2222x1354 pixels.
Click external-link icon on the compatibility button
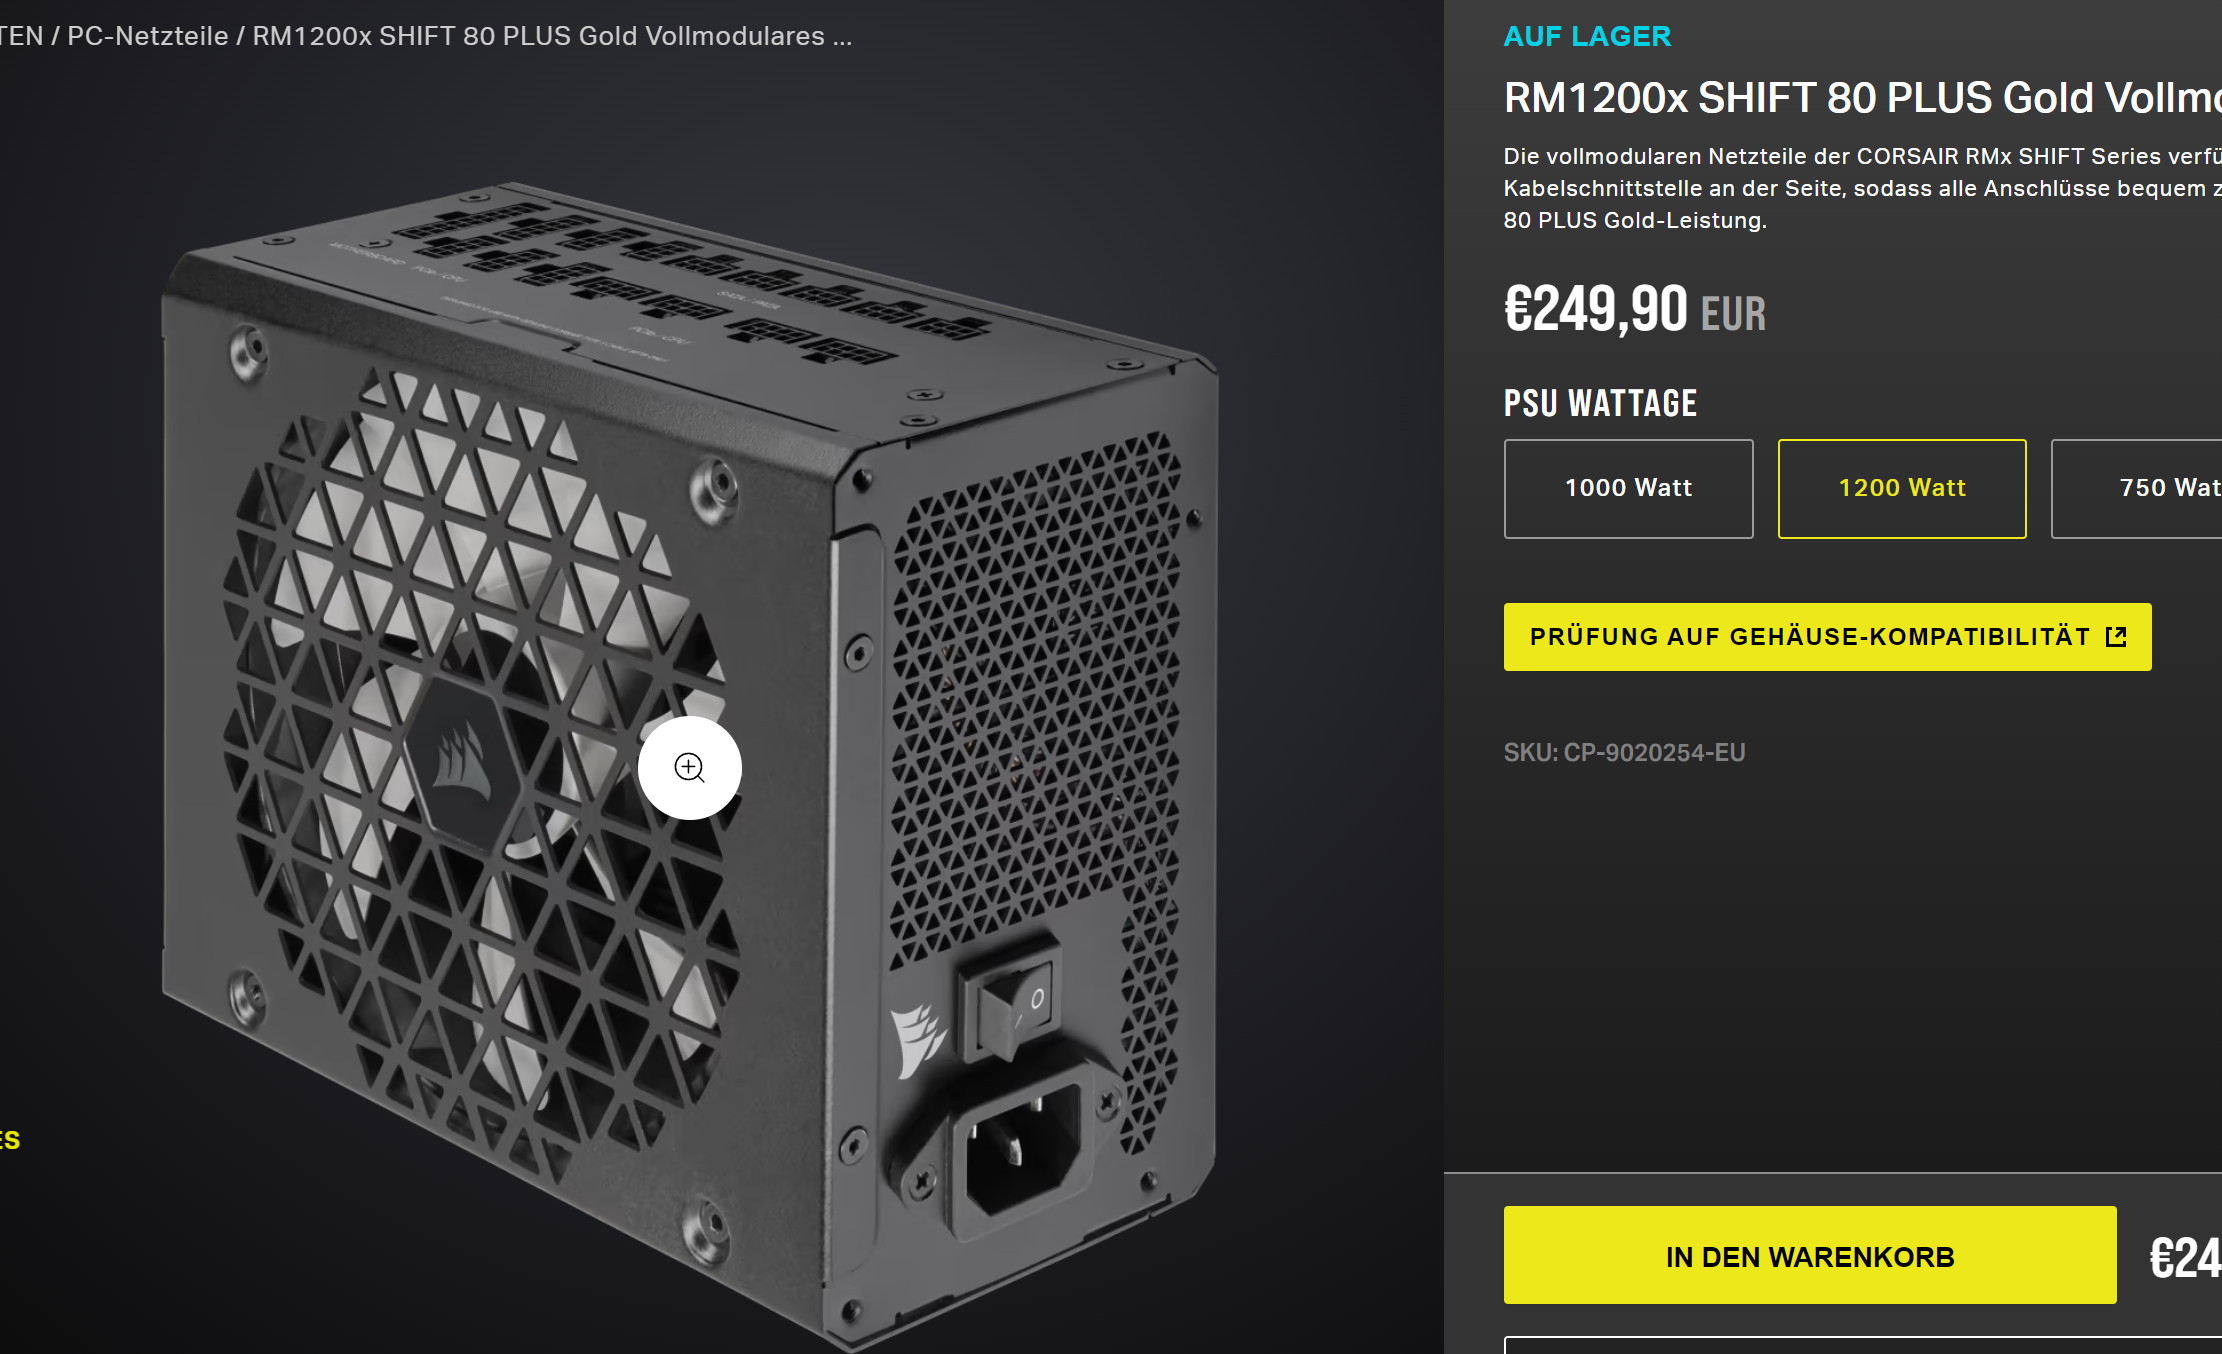pos(2116,637)
